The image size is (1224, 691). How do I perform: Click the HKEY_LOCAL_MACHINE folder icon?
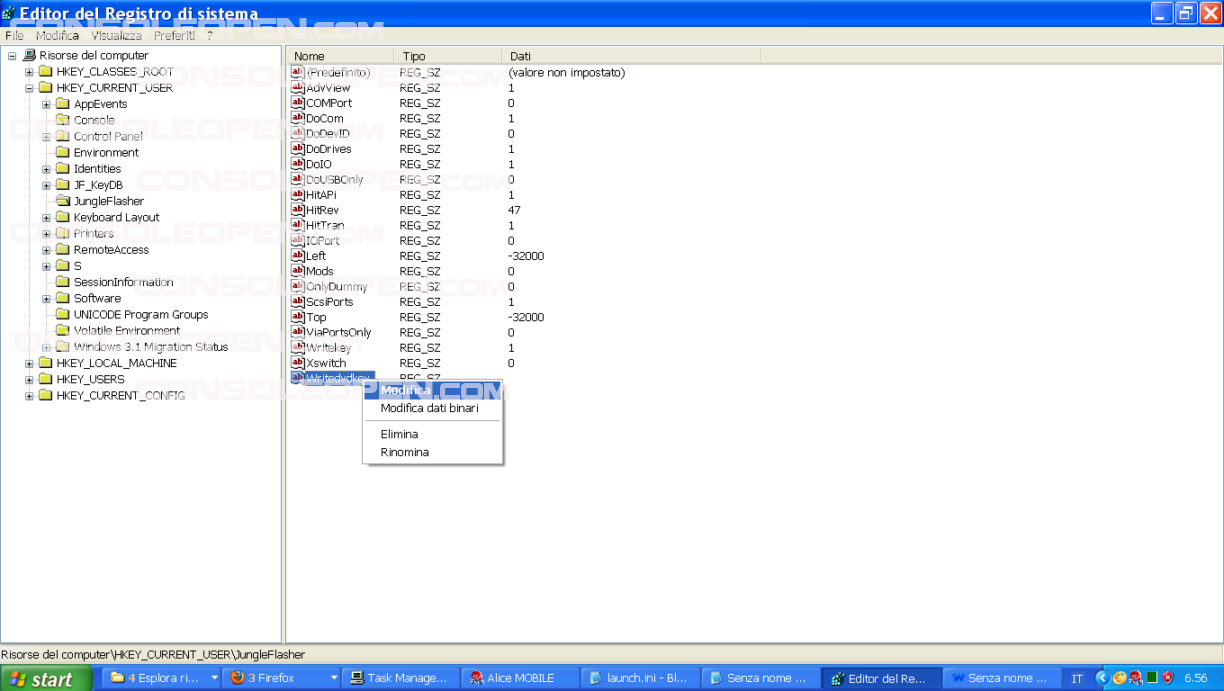[45, 363]
